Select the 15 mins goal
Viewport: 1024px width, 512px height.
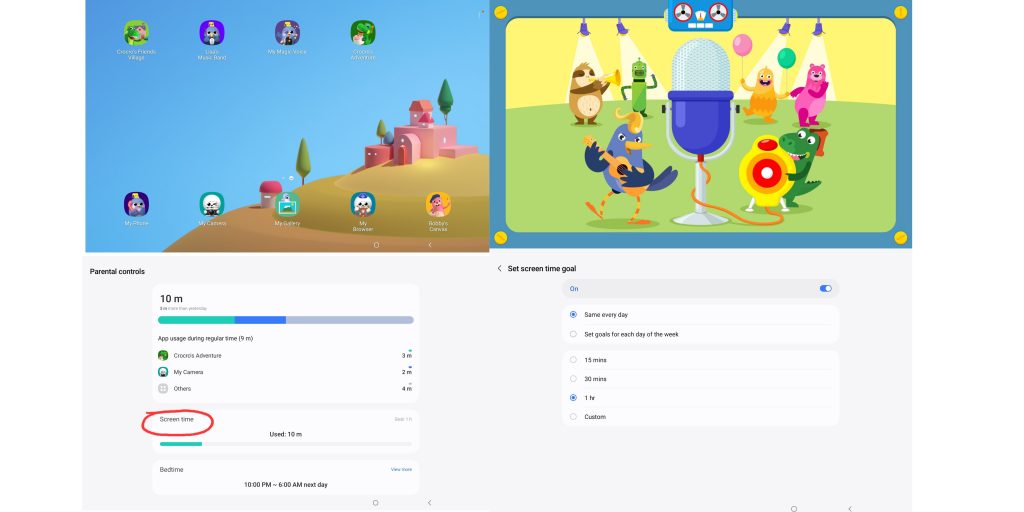coord(573,359)
